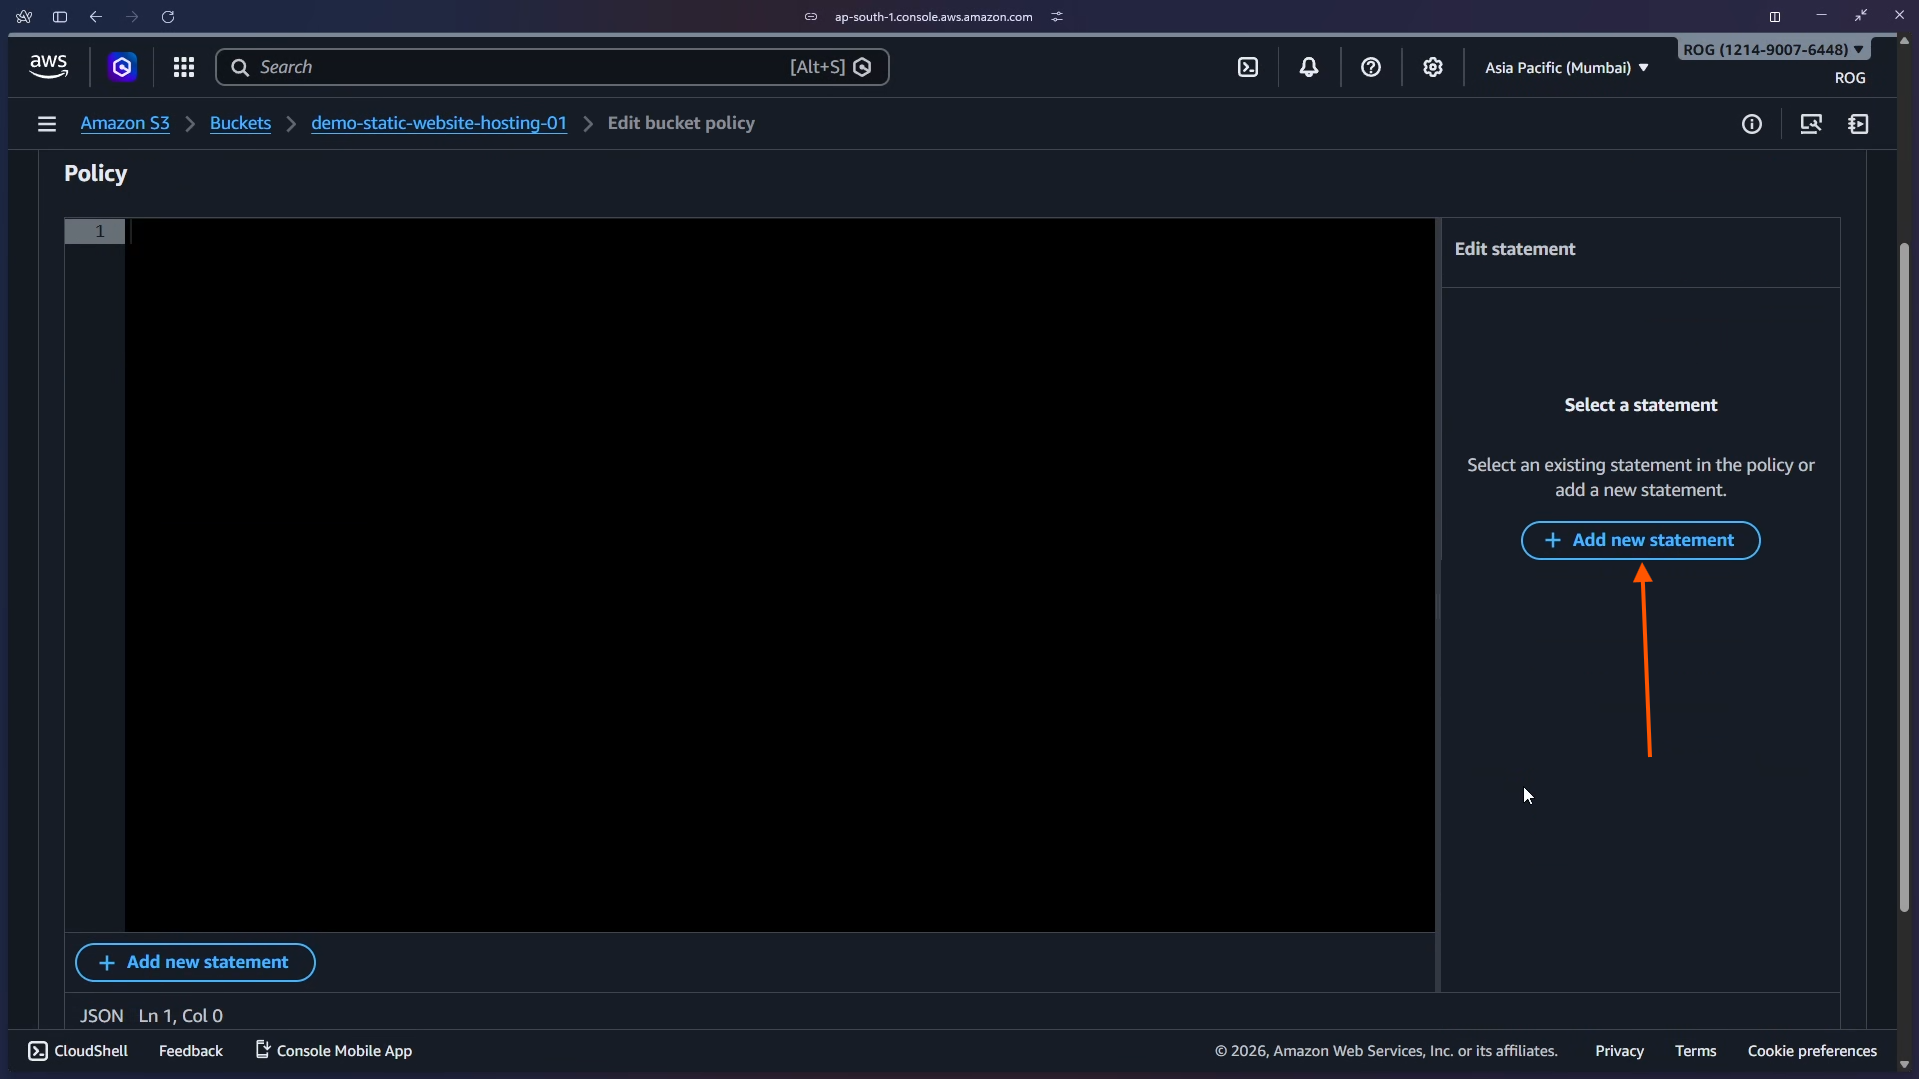Open the side panel icon at top right

[1859, 124]
